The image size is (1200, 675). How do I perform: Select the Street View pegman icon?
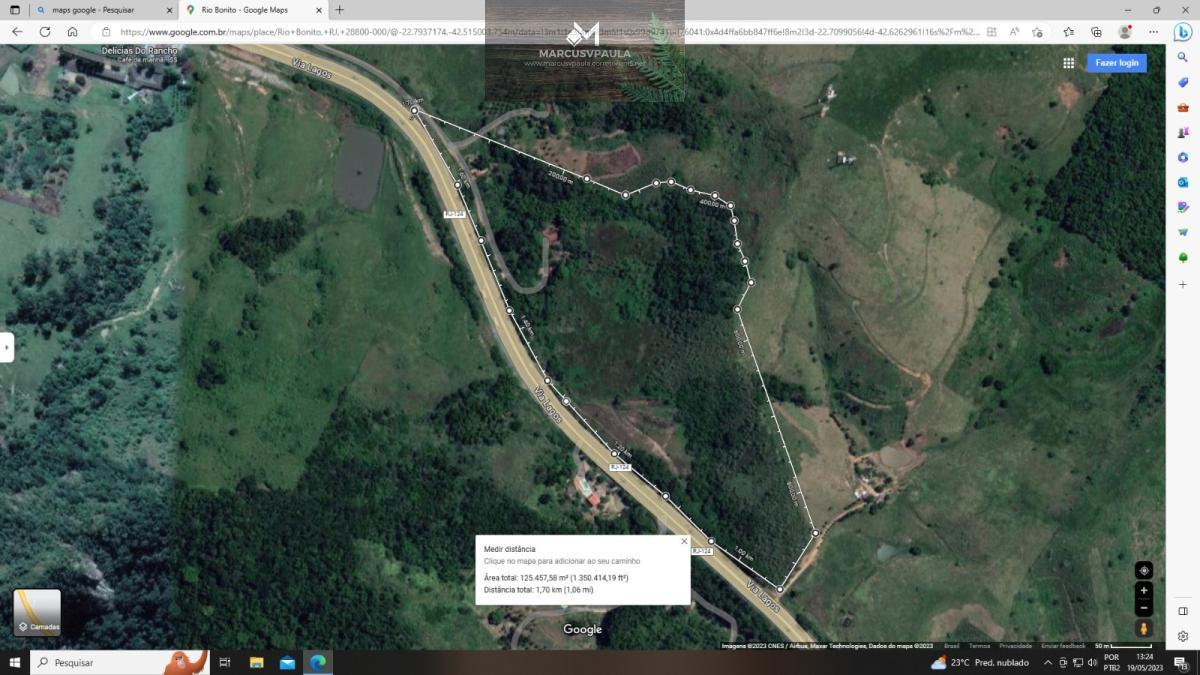[1144, 629]
